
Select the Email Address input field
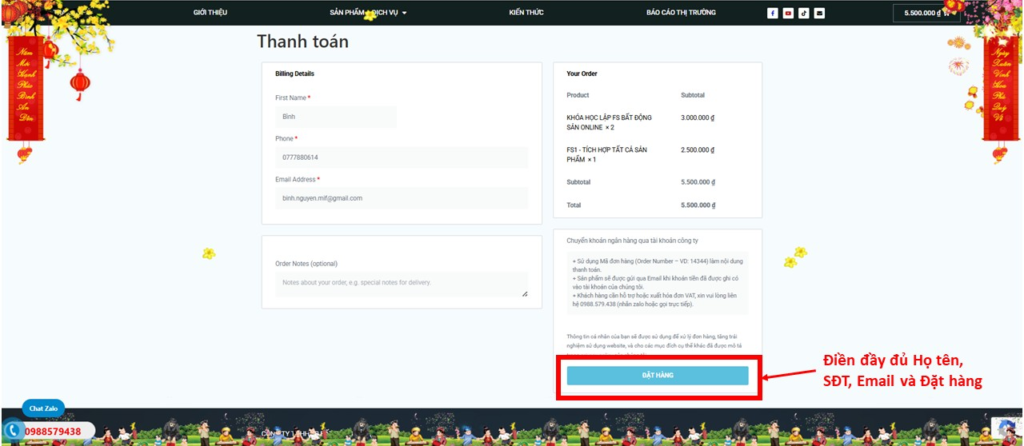point(400,198)
